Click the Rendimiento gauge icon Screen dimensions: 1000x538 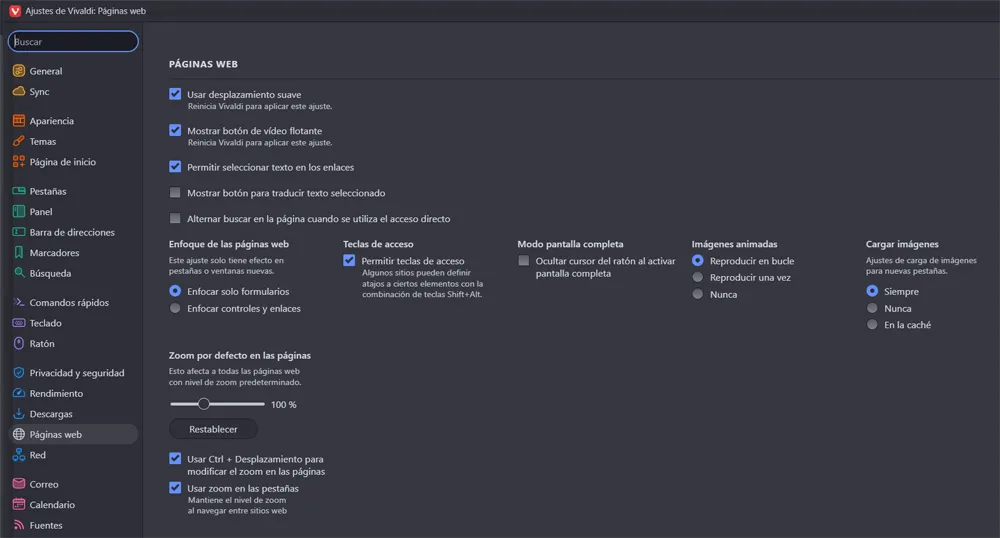(x=19, y=393)
